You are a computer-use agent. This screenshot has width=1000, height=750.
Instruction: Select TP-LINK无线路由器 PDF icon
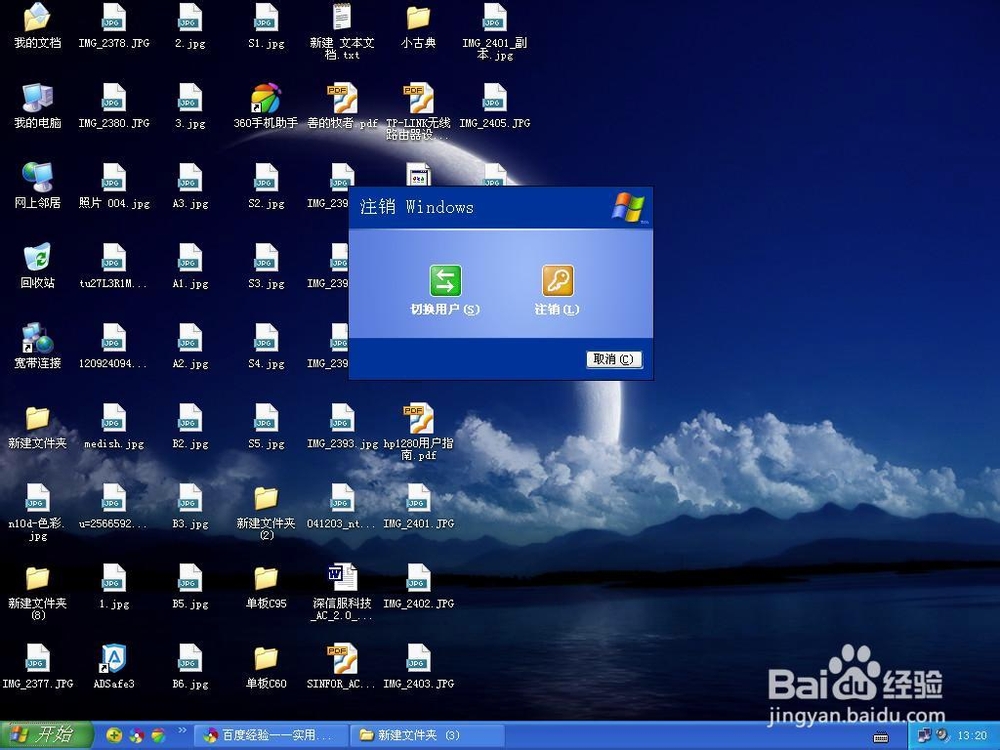(418, 98)
